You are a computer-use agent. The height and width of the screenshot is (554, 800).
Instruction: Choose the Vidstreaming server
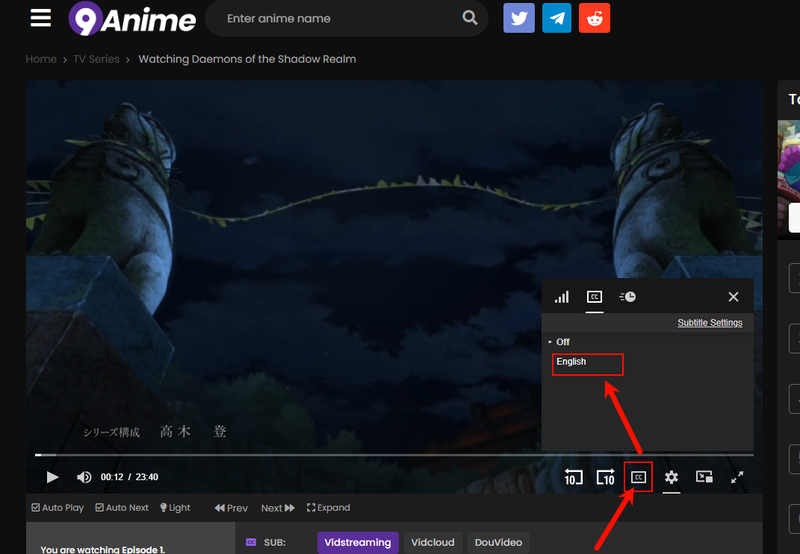[357, 542]
